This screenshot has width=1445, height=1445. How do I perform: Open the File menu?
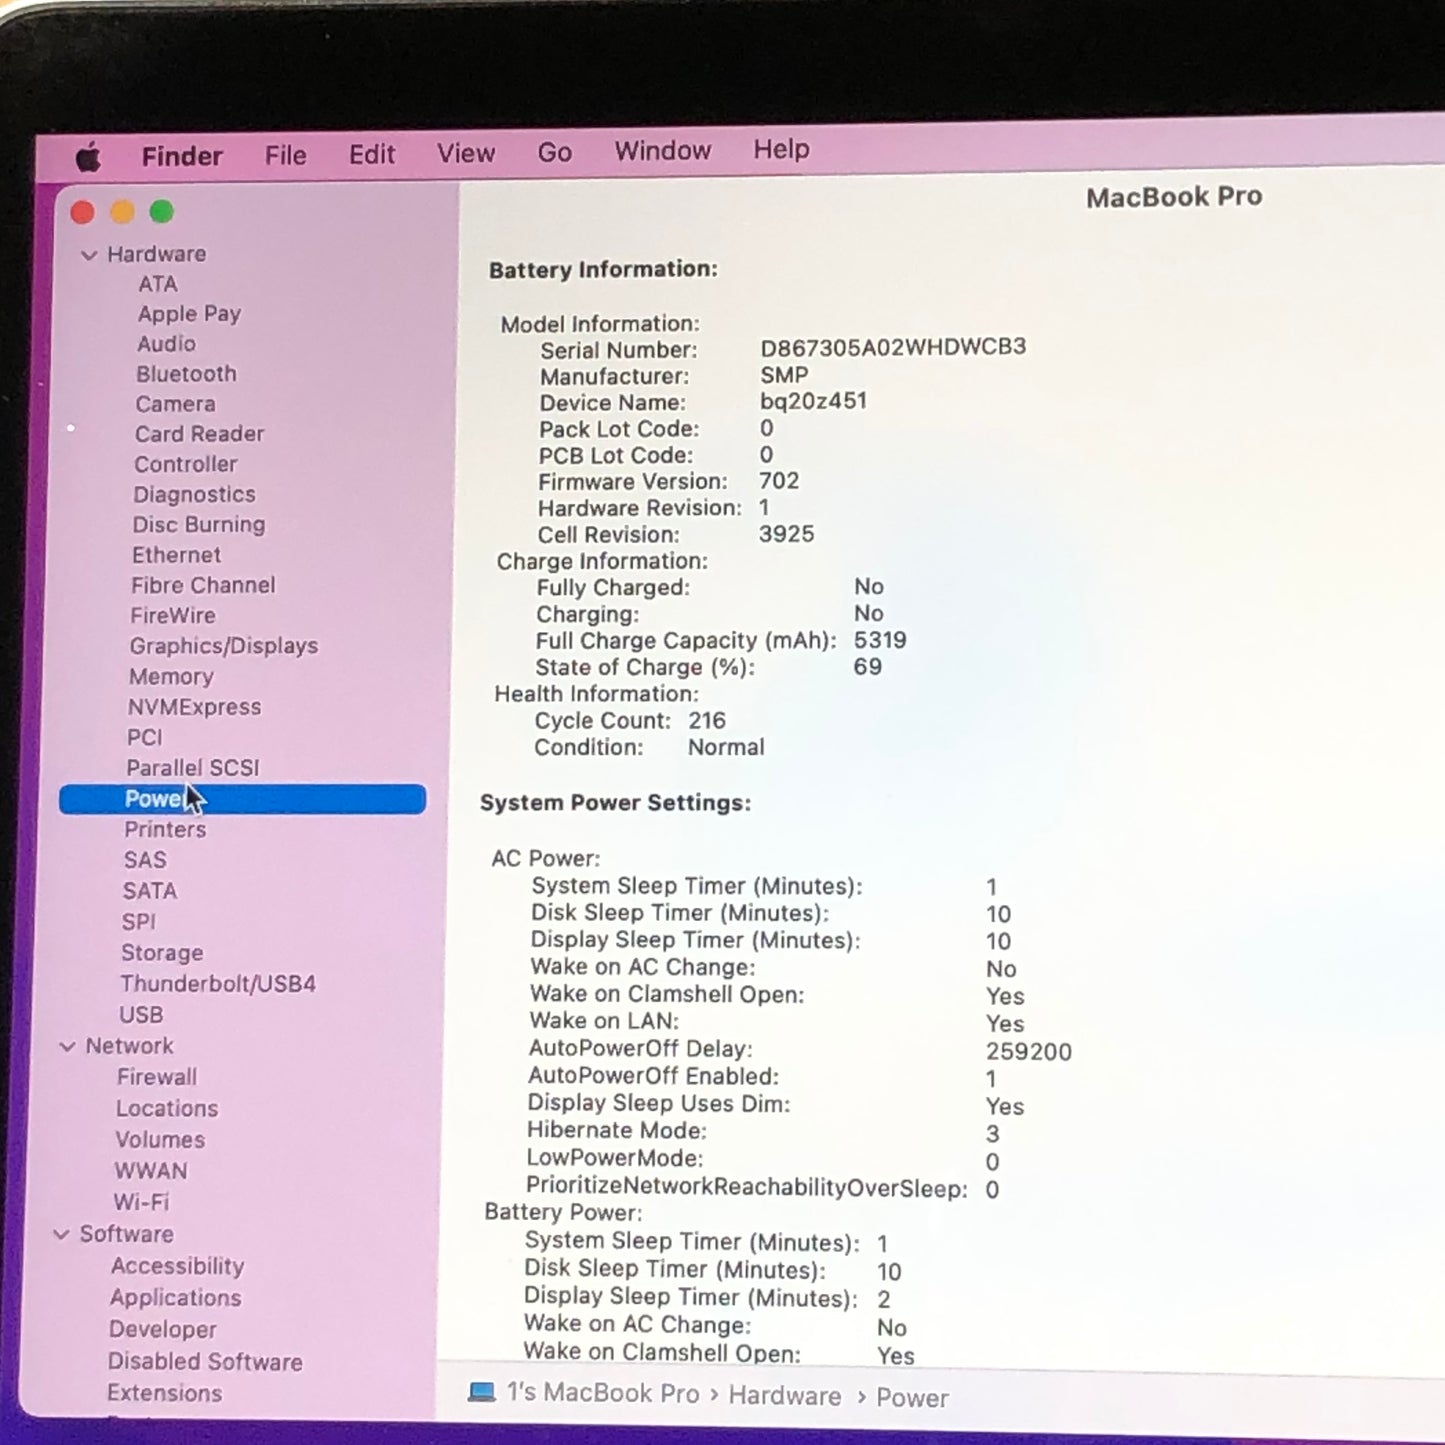[x=285, y=155]
